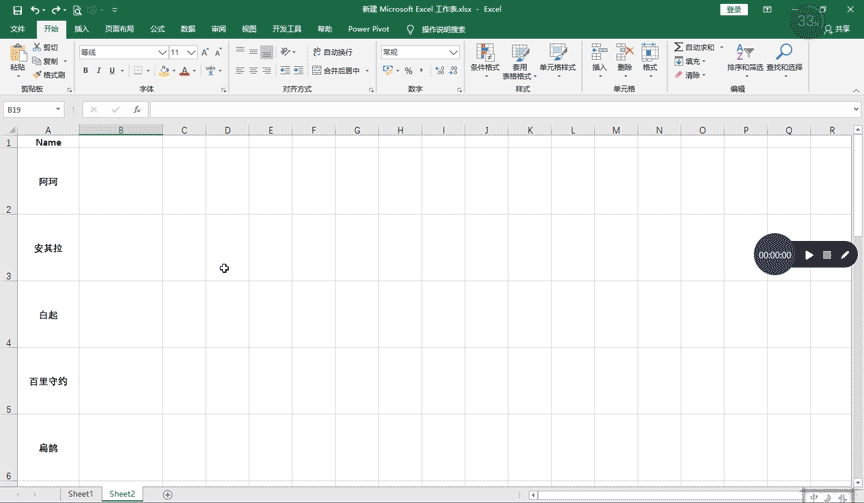Align cell content to the top
Screen dimensions: 864x503
point(240,51)
